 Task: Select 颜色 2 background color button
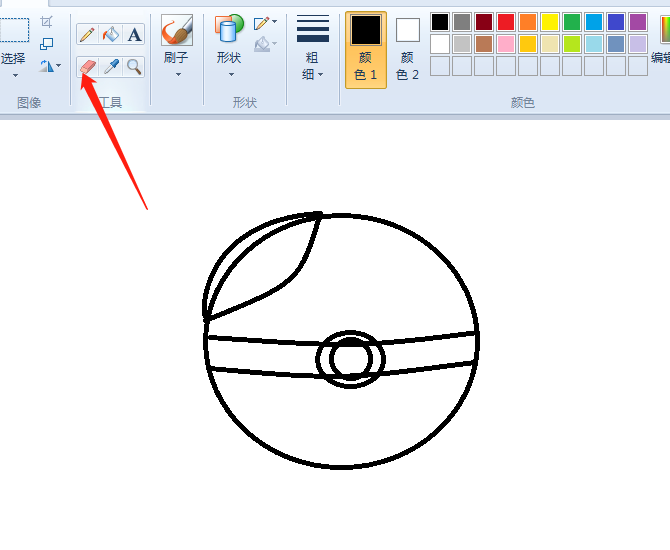point(407,50)
